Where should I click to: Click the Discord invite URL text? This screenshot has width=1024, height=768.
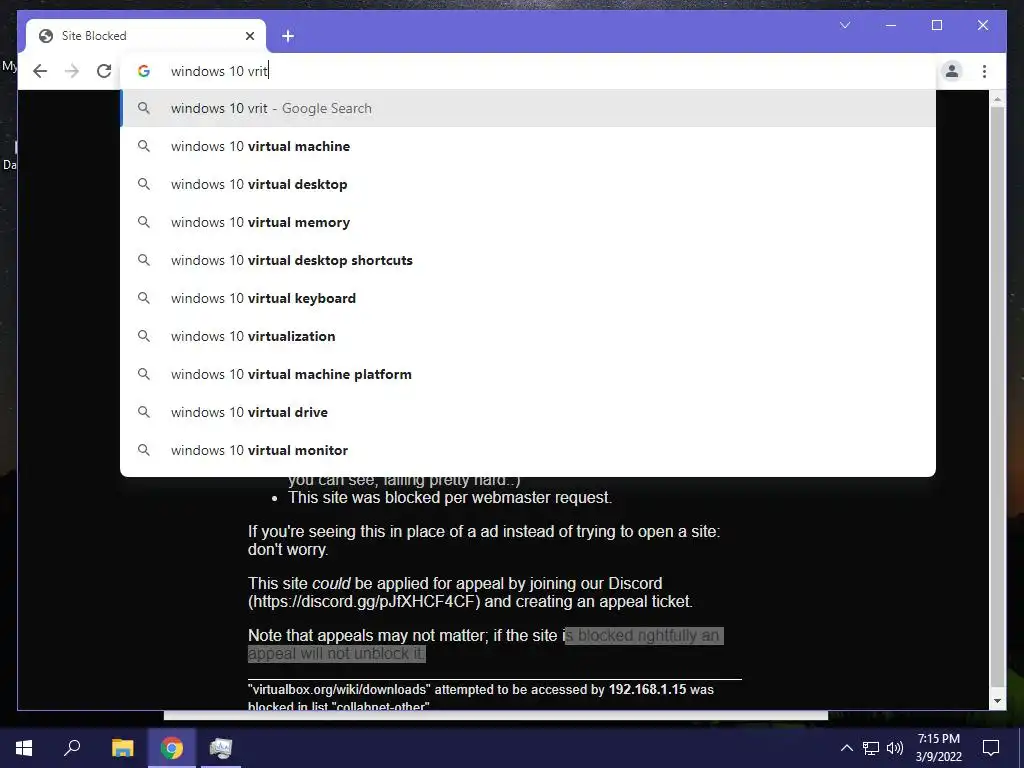click(364, 601)
